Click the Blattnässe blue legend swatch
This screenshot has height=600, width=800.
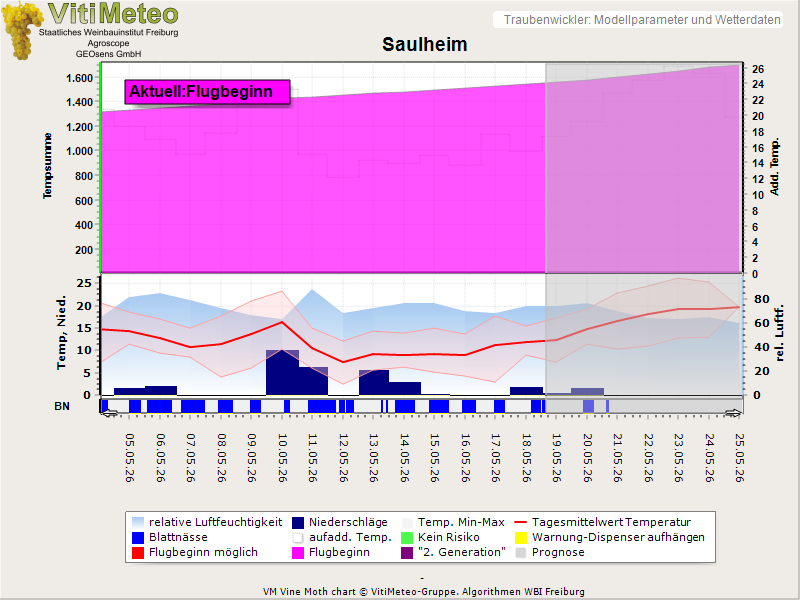click(x=138, y=538)
